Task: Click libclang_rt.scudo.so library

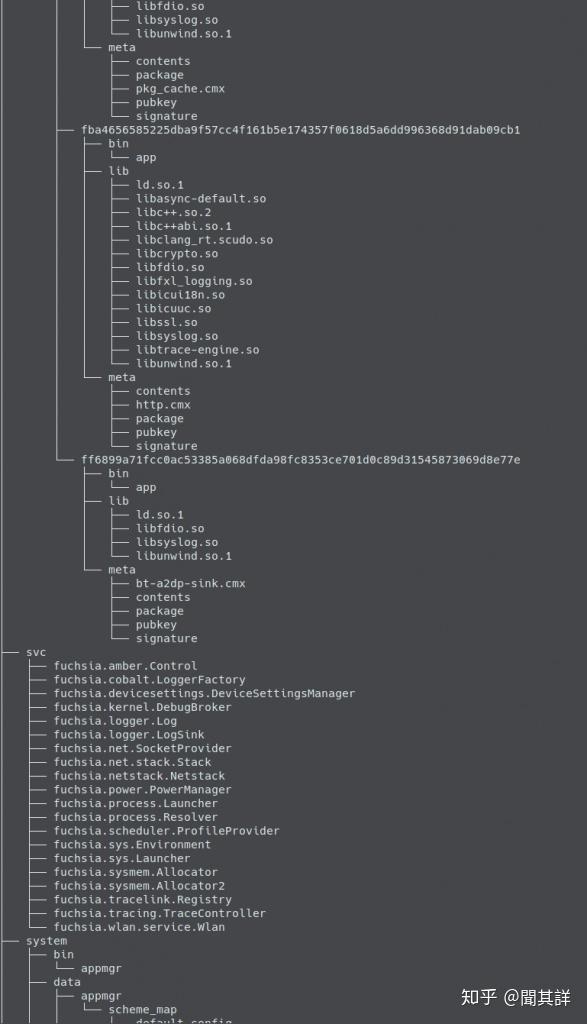Action: click(204, 240)
